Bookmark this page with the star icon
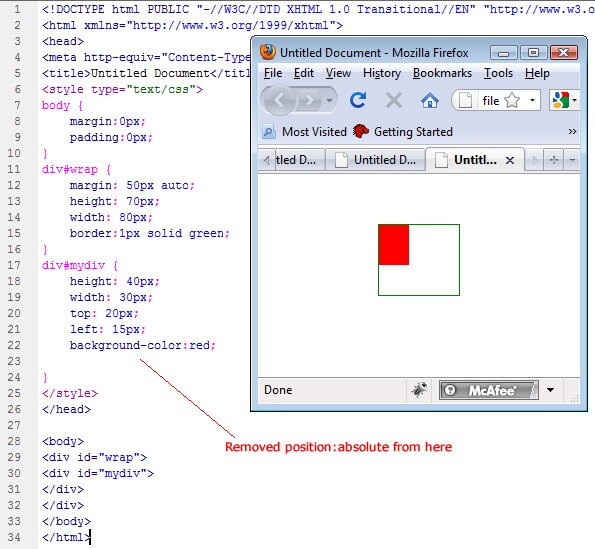Screen dimensions: 595x549 coord(512,101)
